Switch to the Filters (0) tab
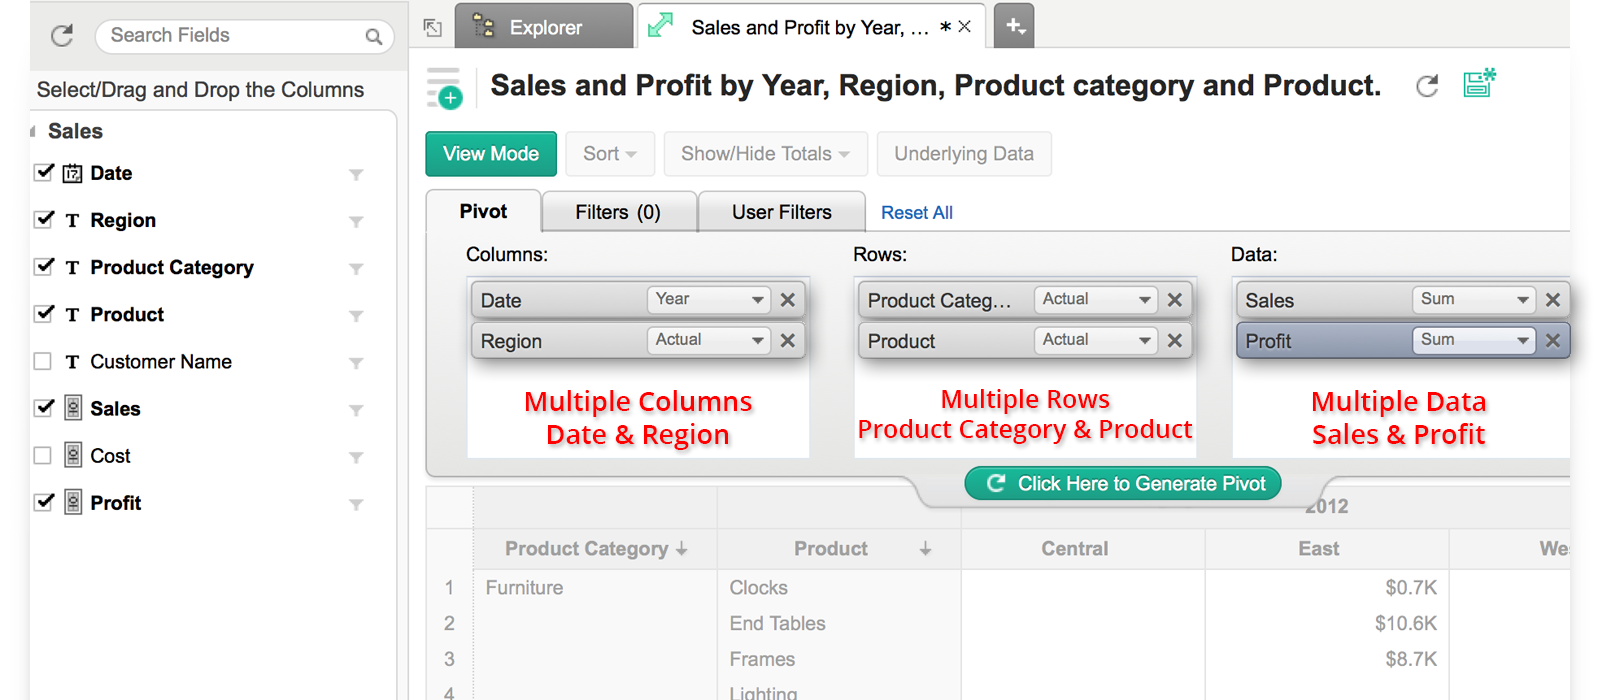 618,212
